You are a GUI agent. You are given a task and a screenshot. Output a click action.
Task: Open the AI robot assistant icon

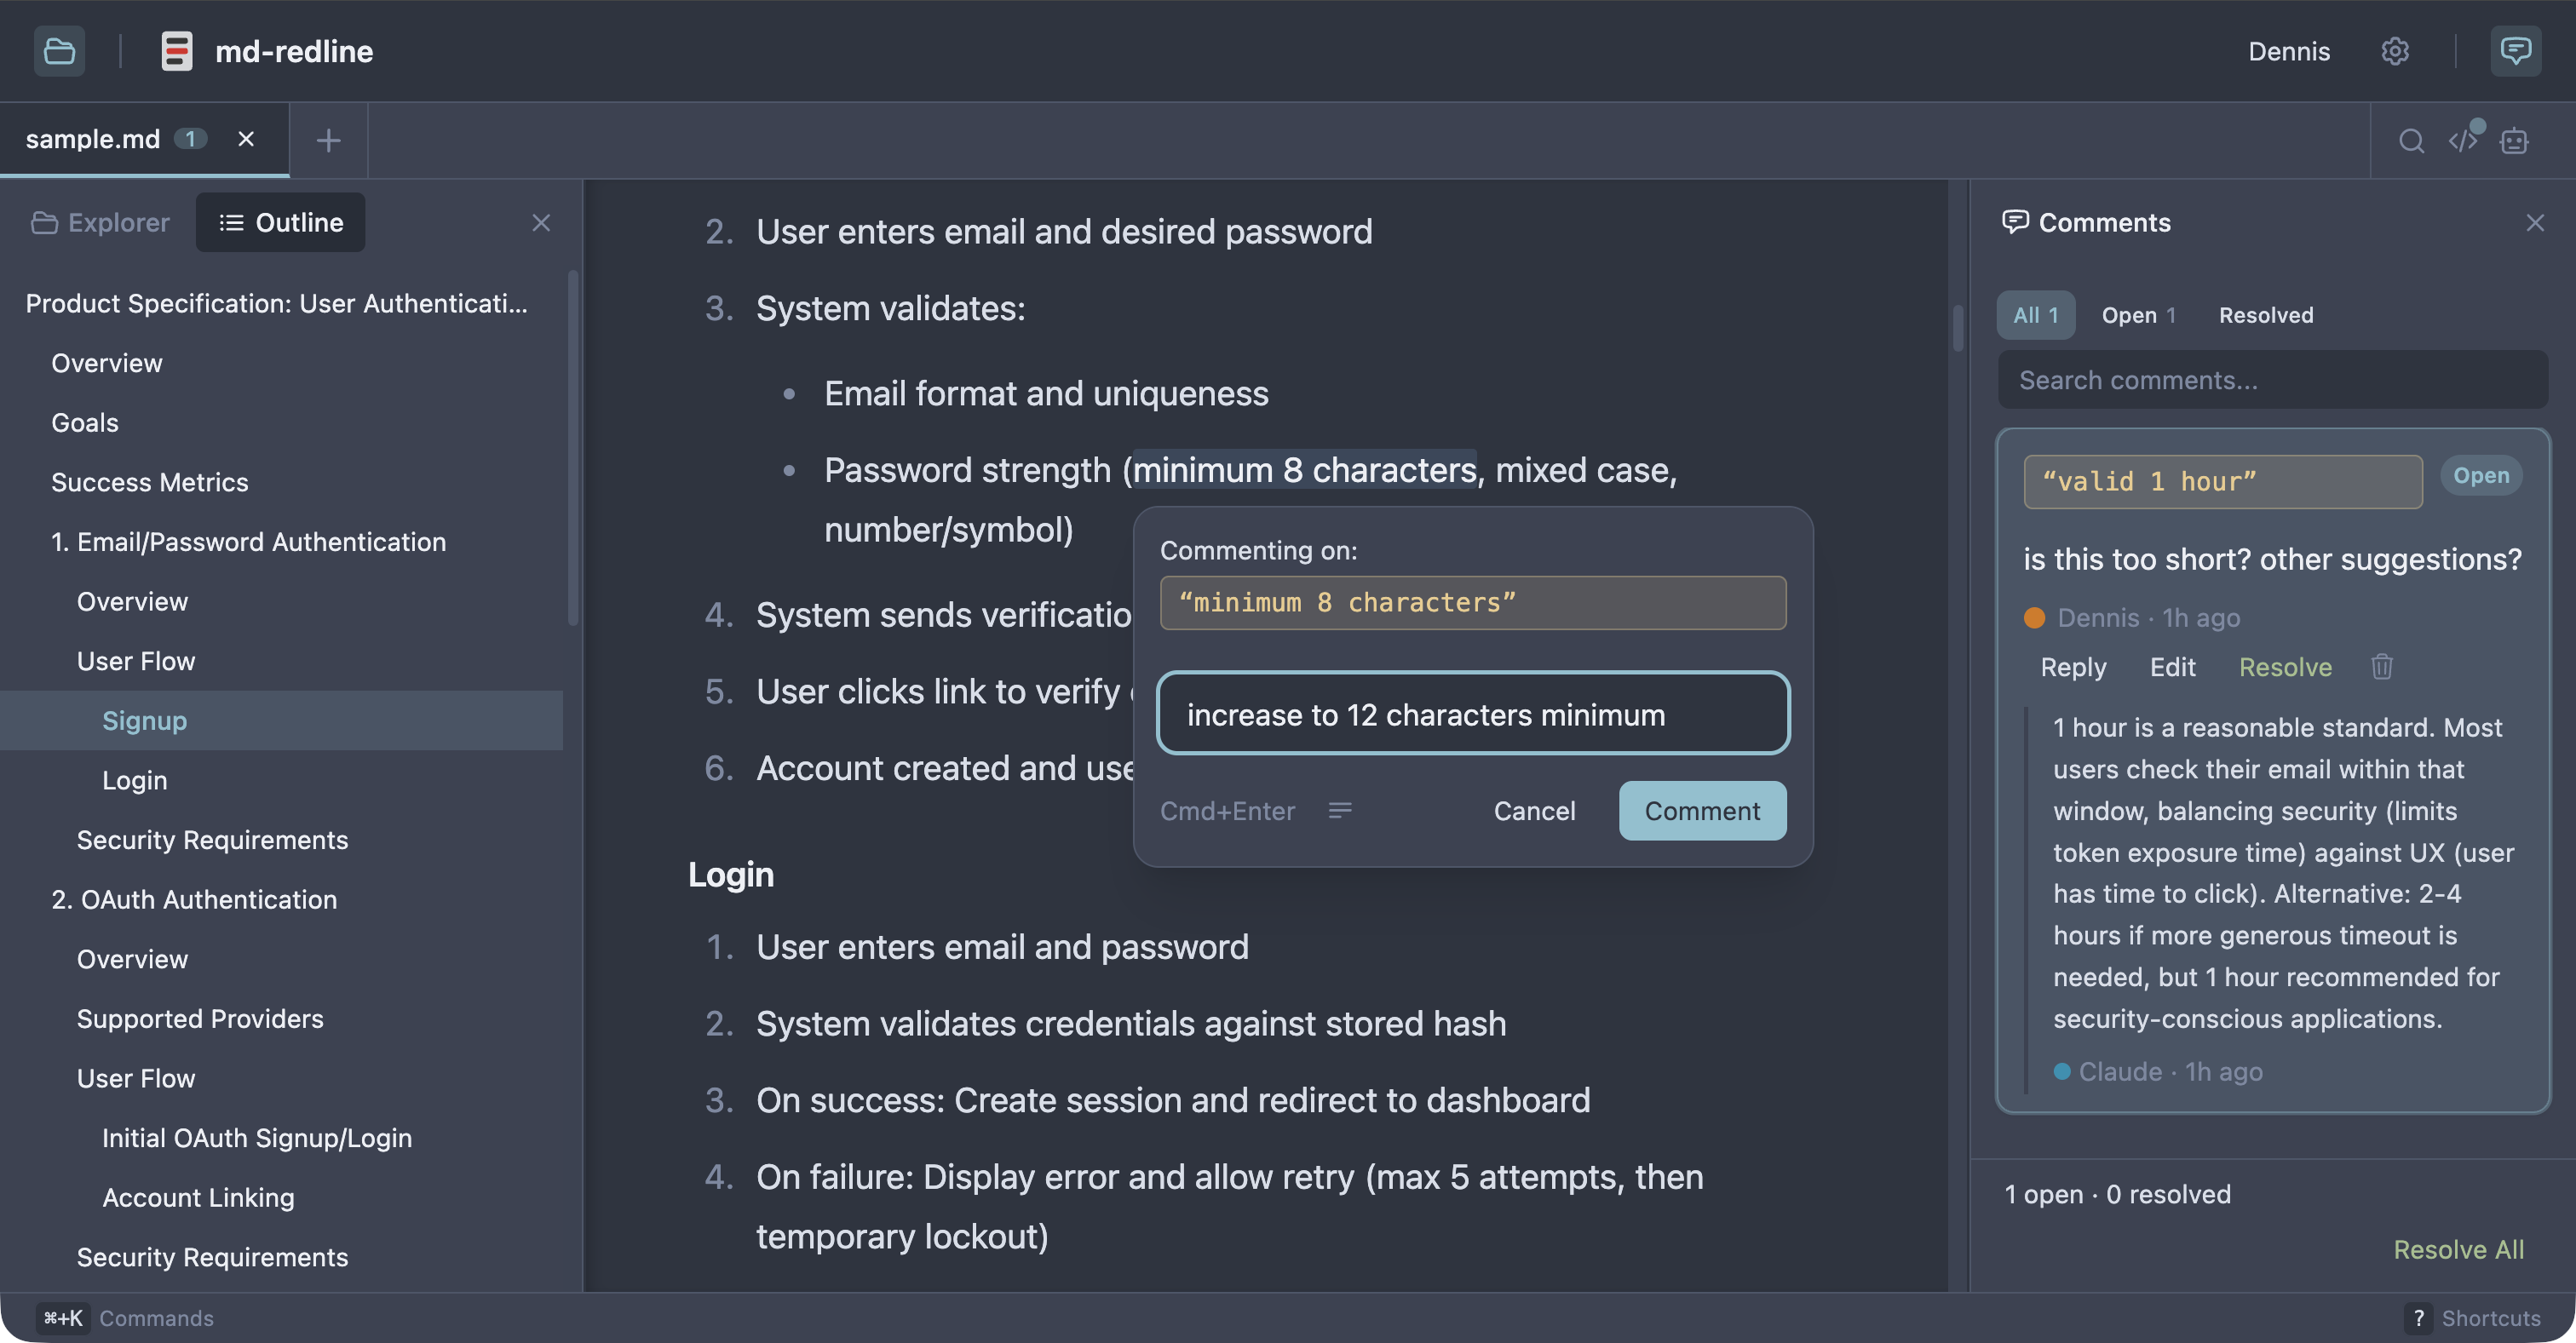pyautogui.click(x=2514, y=141)
